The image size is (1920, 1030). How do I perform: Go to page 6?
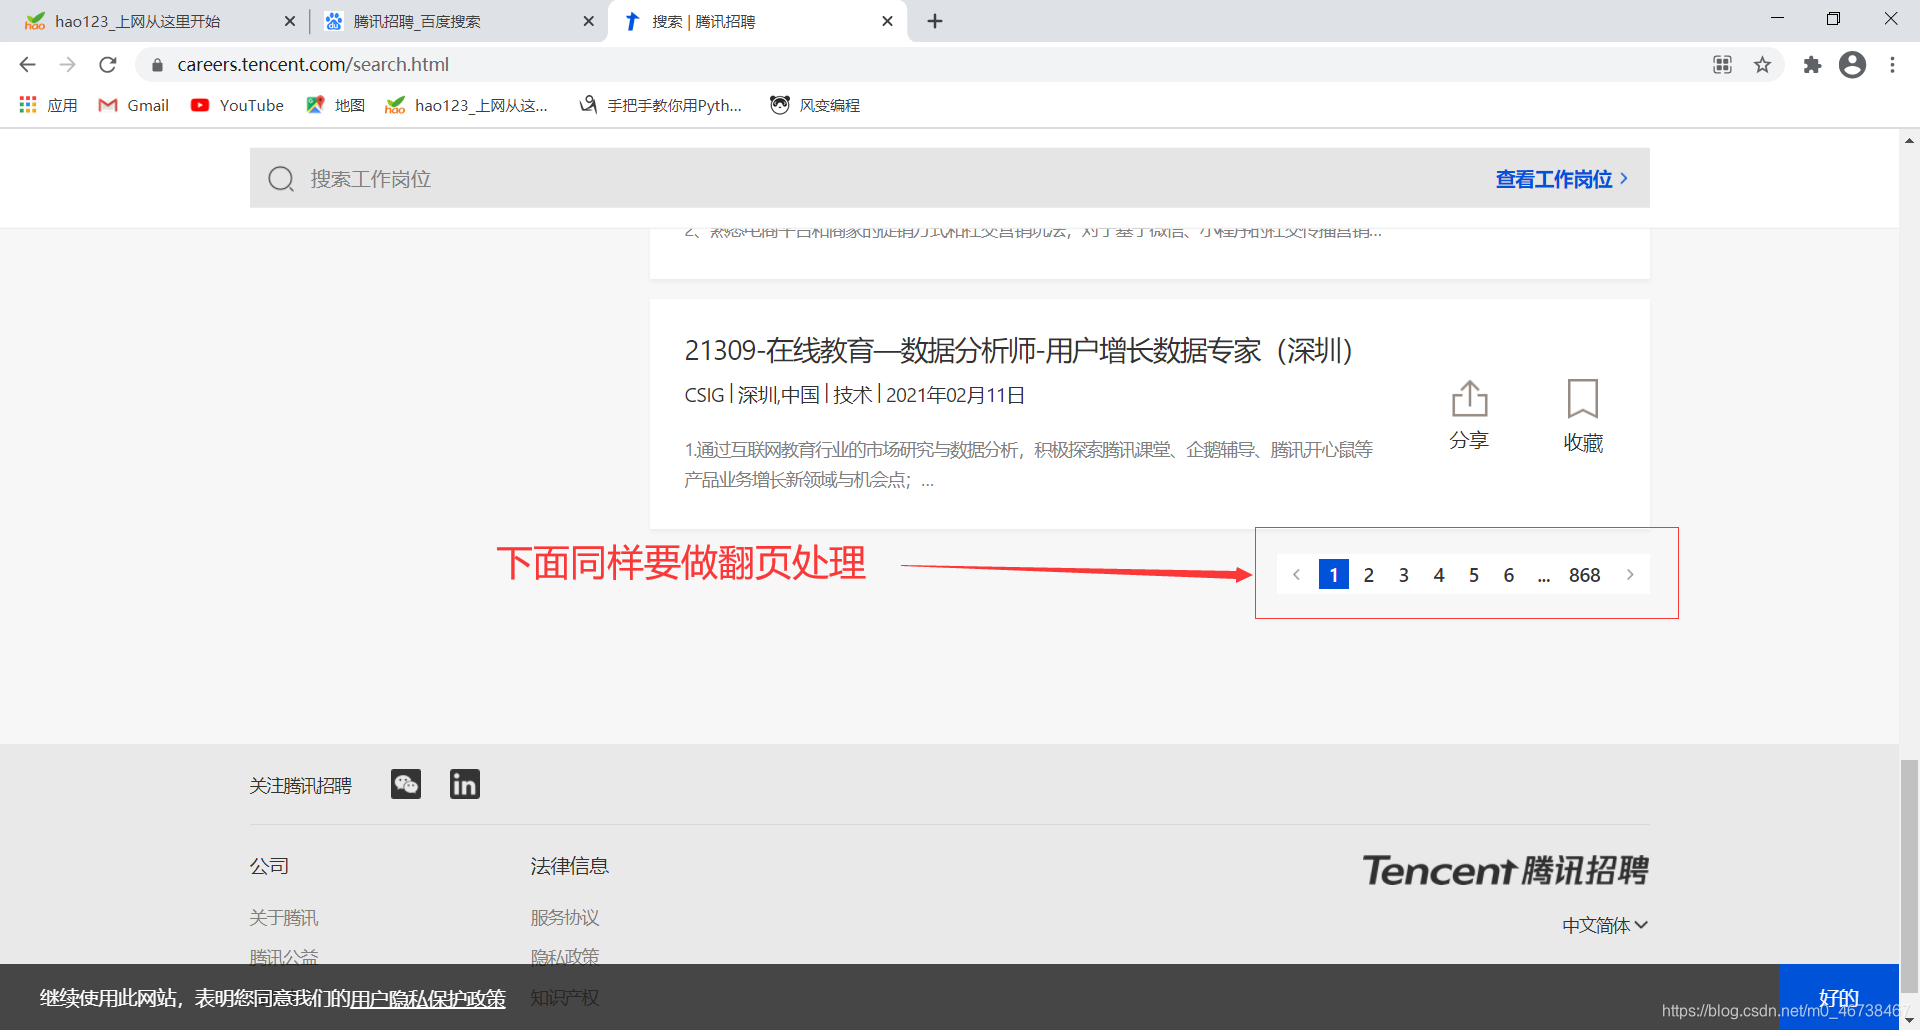[x=1509, y=575]
